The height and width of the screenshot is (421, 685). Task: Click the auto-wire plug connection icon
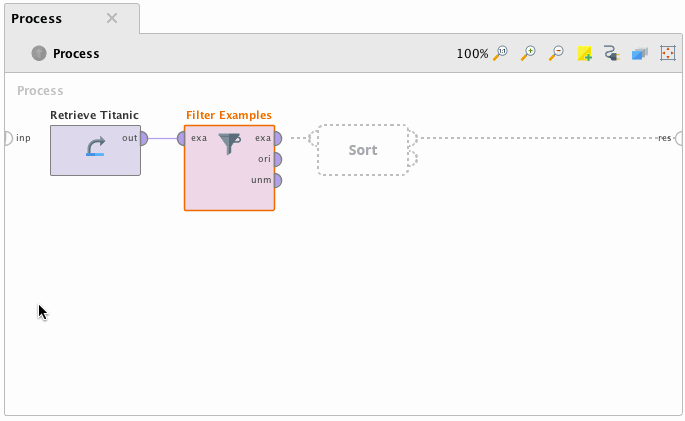[x=613, y=54]
